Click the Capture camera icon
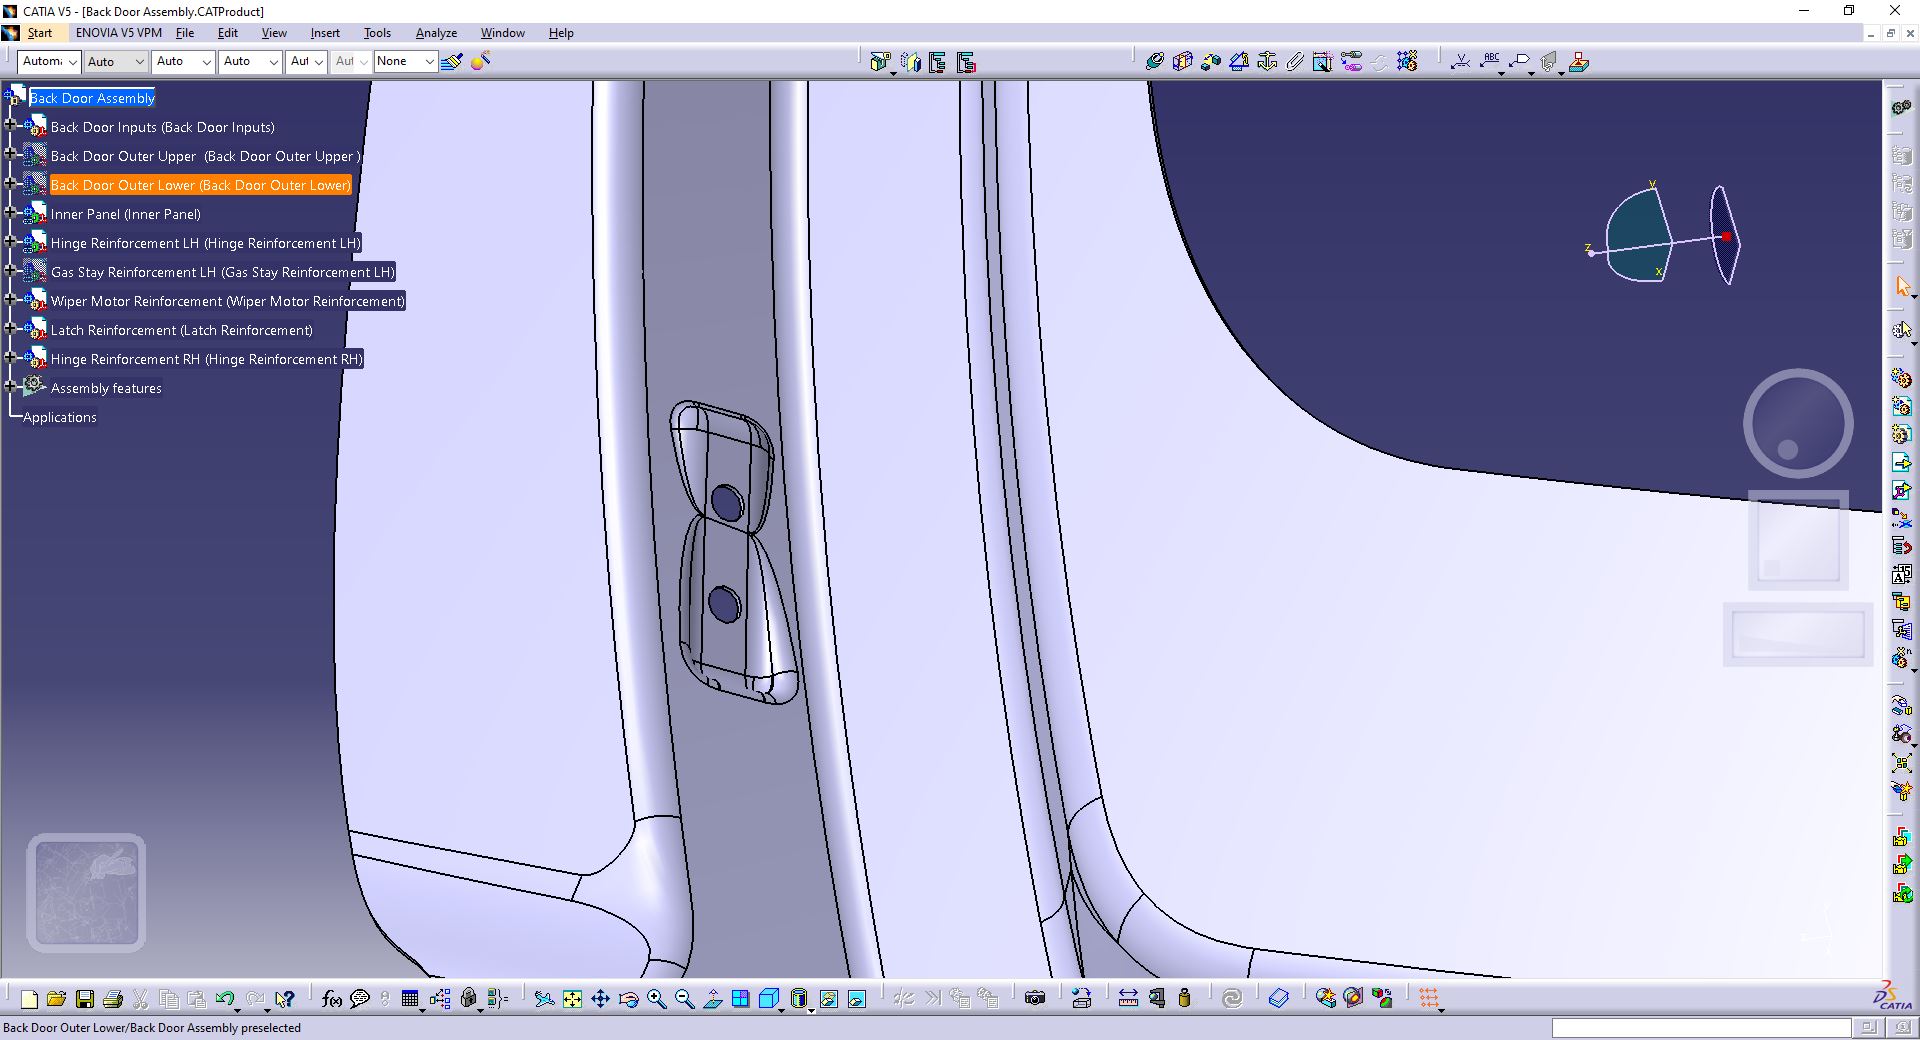 point(1035,998)
